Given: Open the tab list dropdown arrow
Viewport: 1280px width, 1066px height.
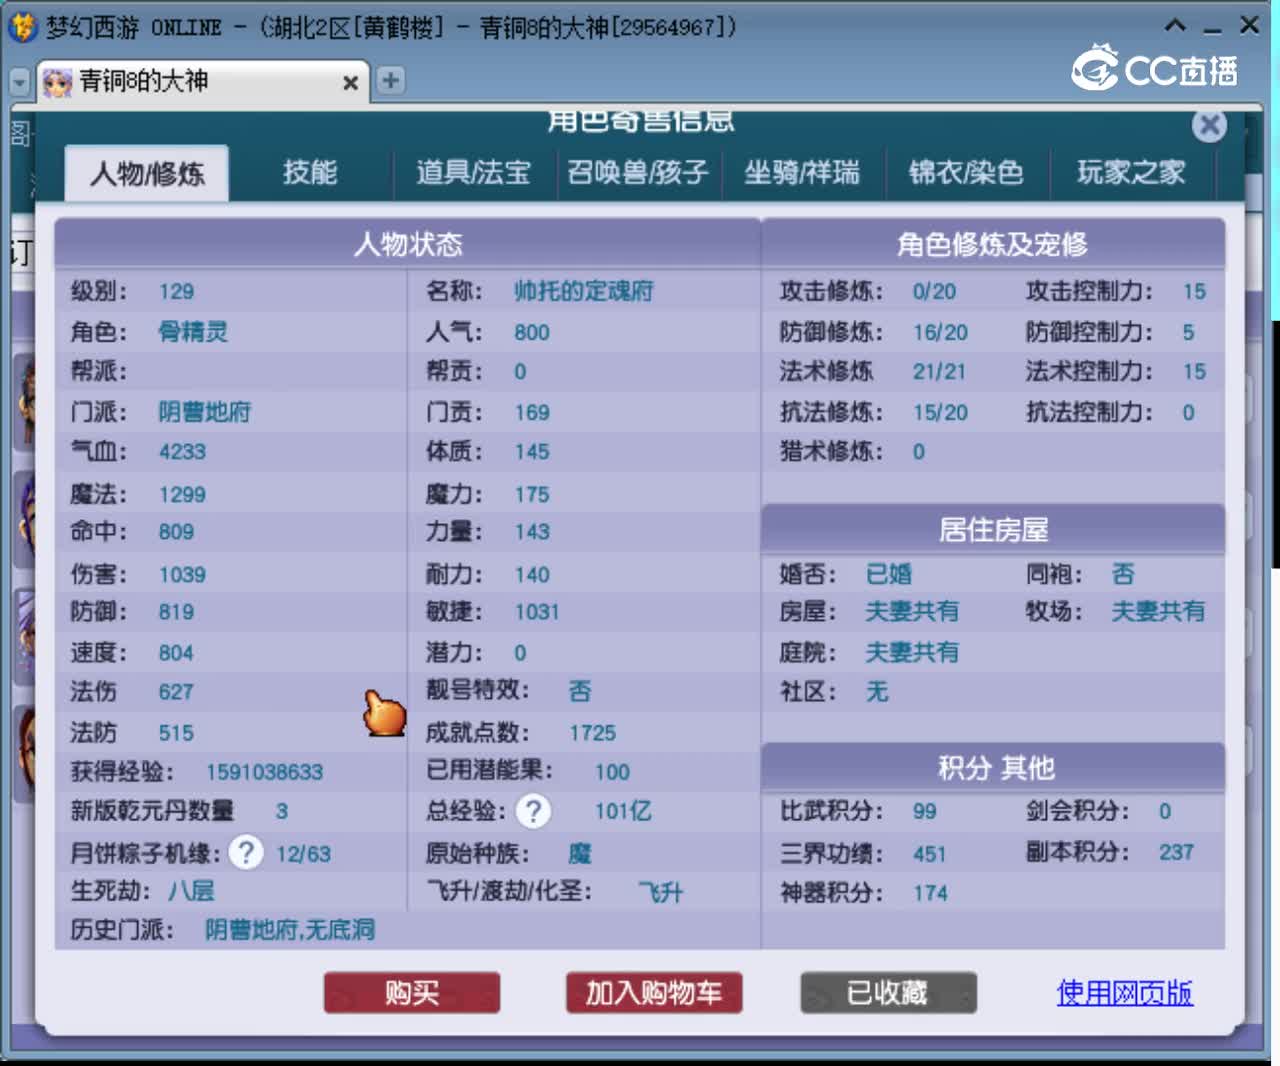Looking at the screenshot, I should [x=19, y=82].
